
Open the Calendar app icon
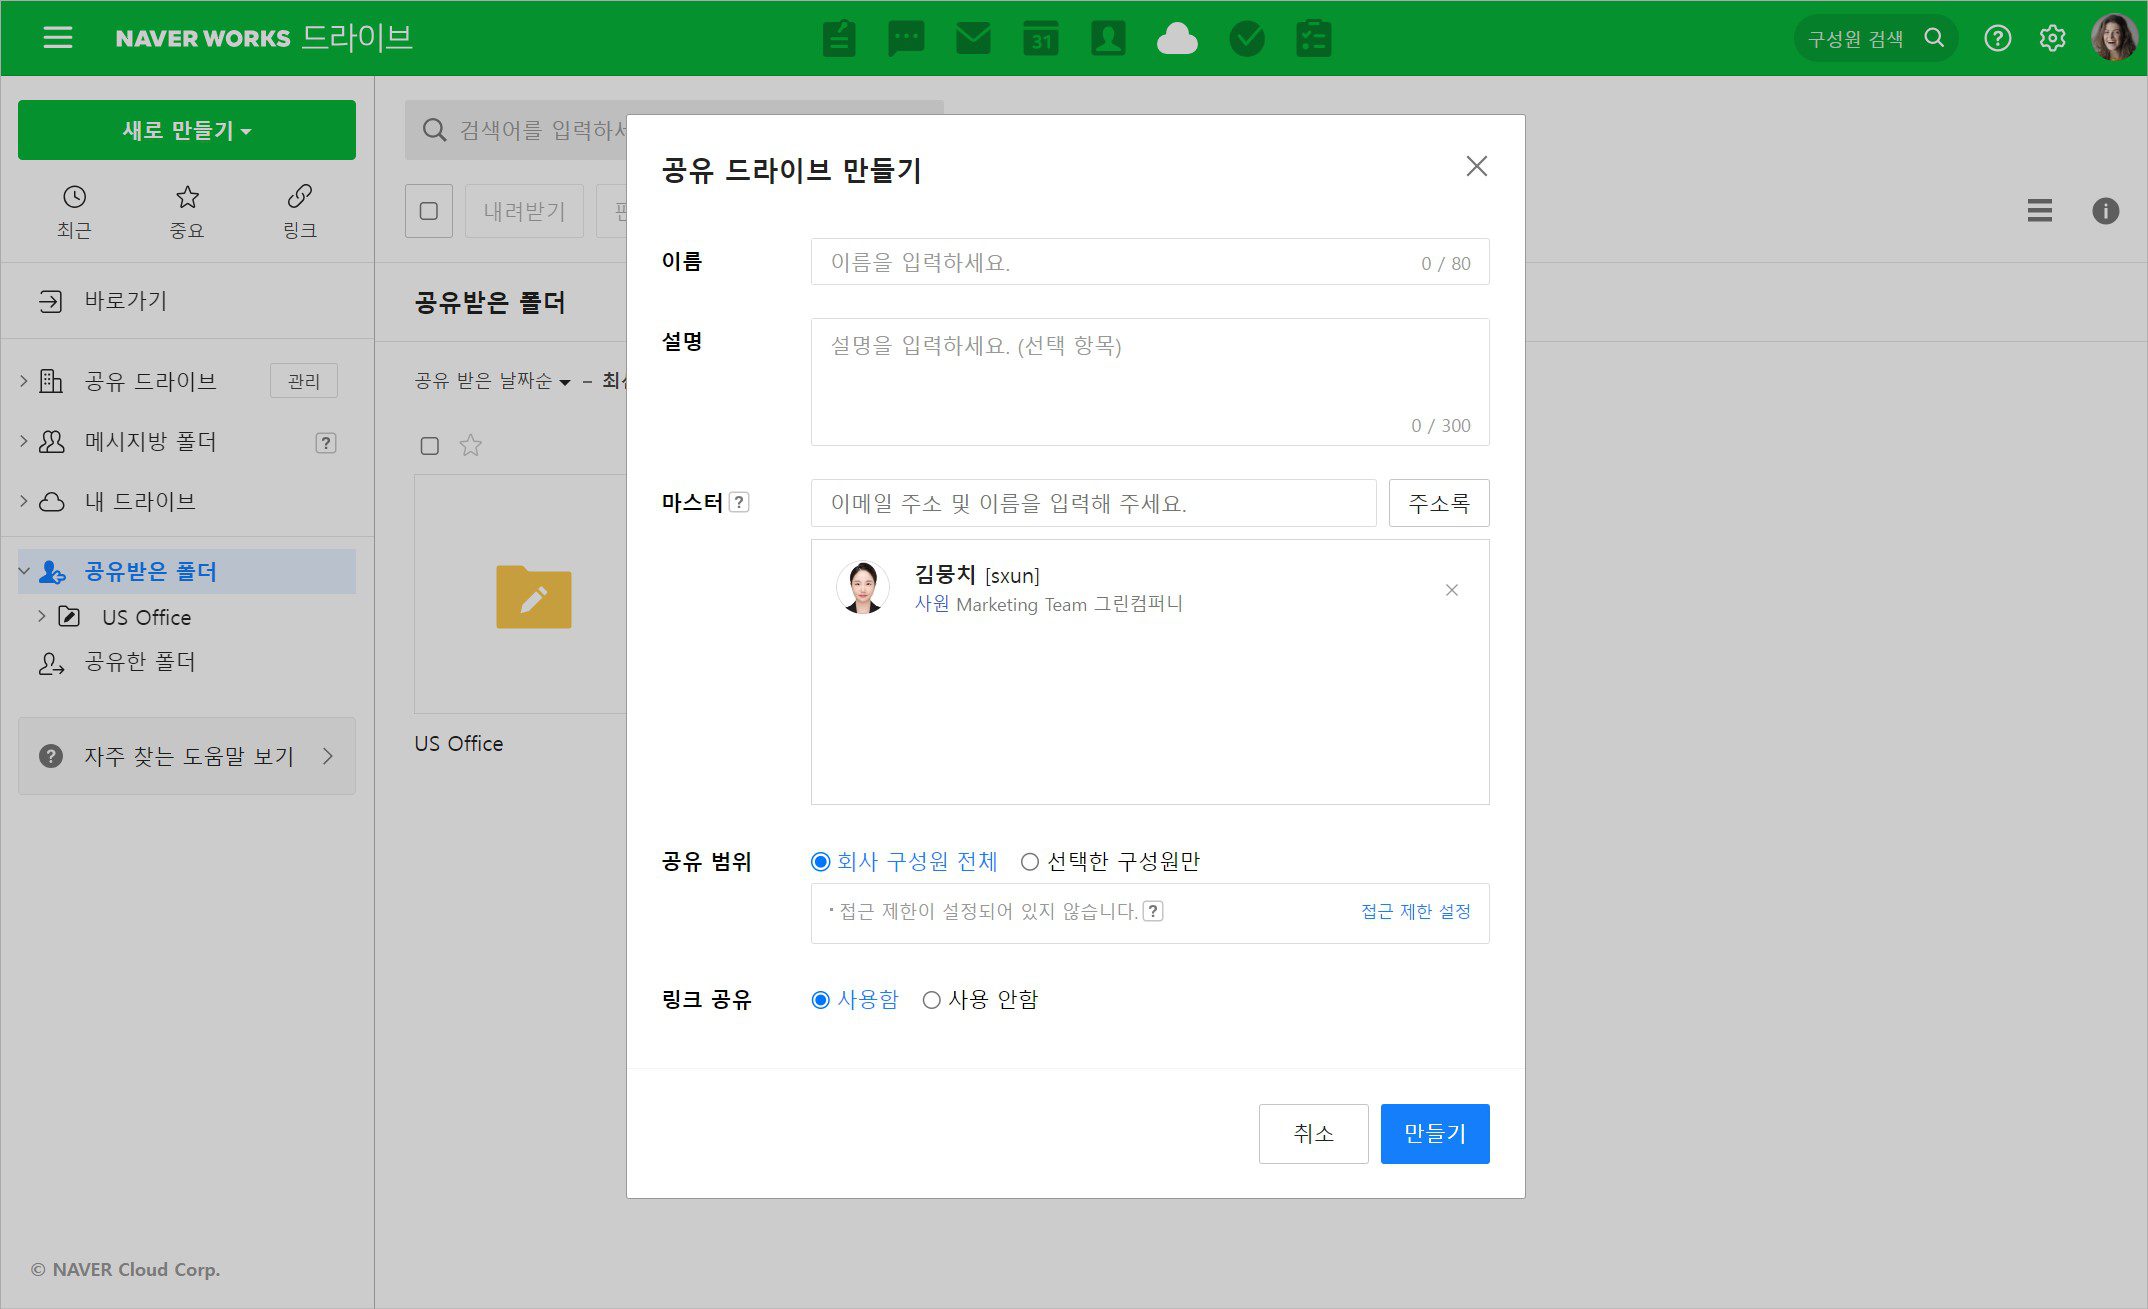1041,38
